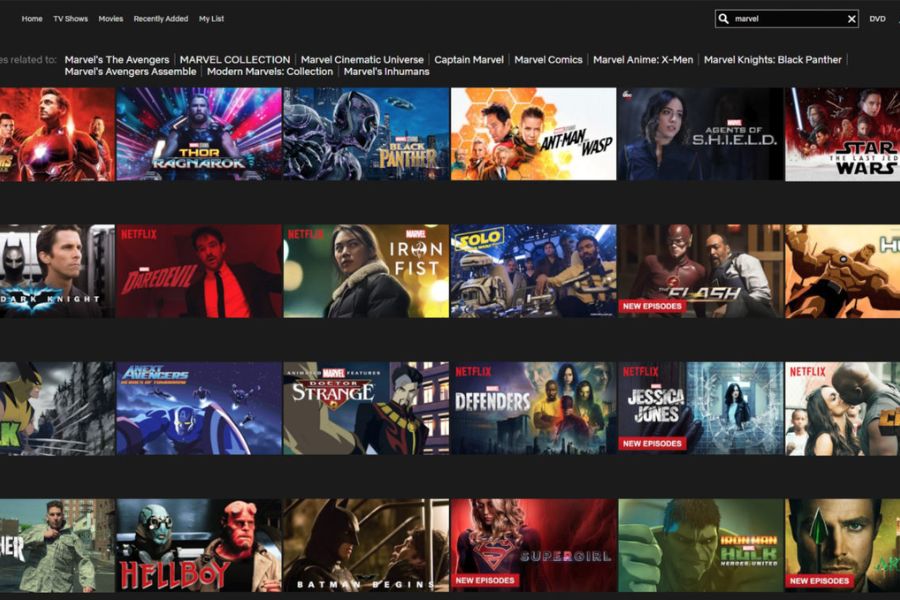Open the Black Panther movie thumbnail
The width and height of the screenshot is (900, 600).
(x=366, y=134)
